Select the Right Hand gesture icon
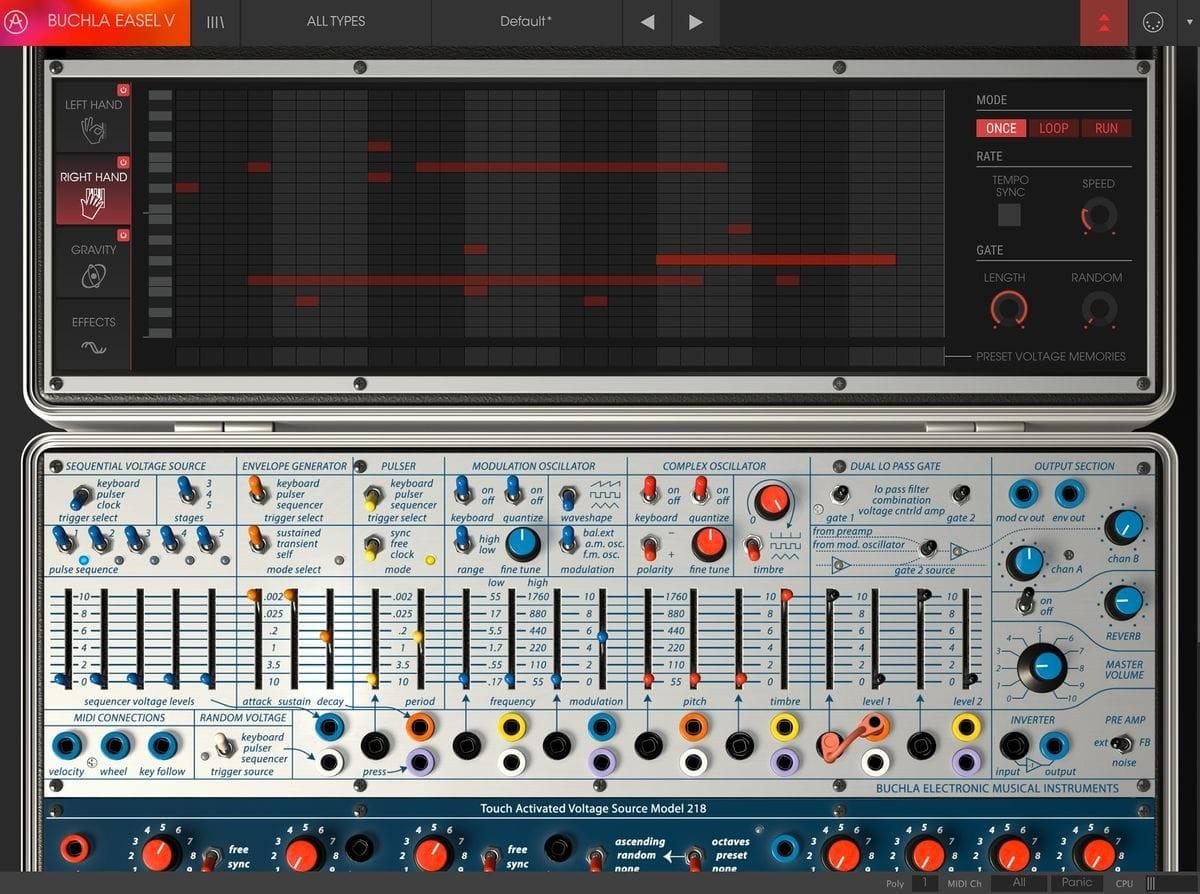The width and height of the screenshot is (1200, 894). (x=93, y=201)
